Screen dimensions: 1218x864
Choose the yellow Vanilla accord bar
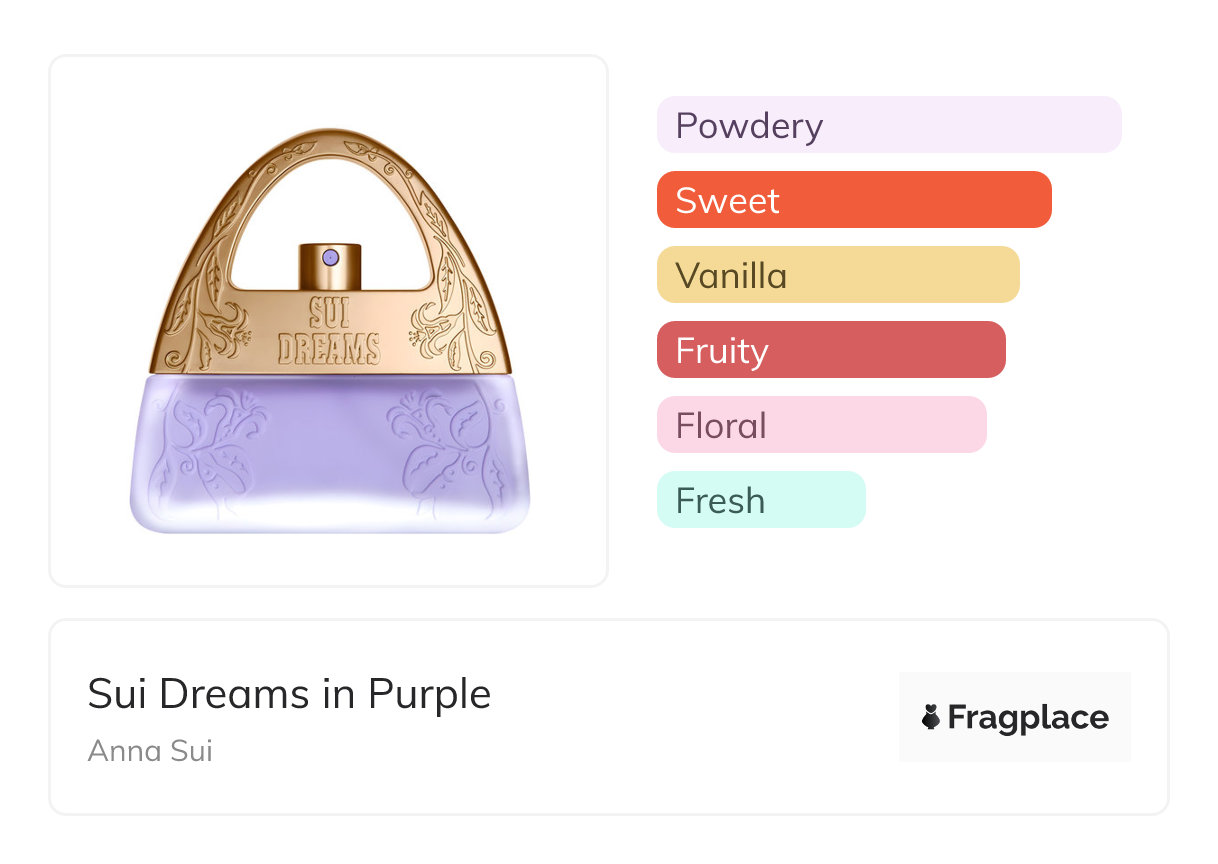(x=837, y=275)
